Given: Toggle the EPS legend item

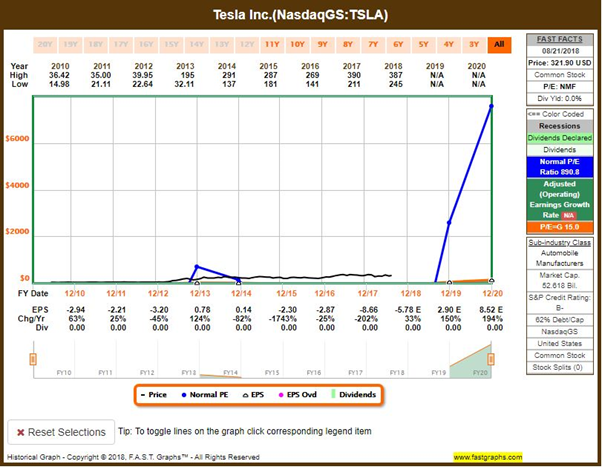Looking at the screenshot, I should [x=253, y=394].
